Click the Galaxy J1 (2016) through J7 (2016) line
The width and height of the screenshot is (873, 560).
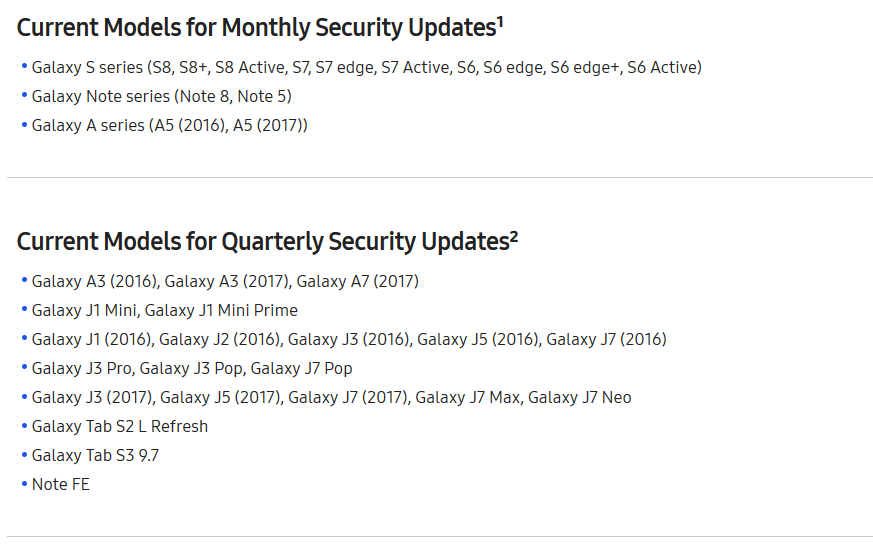[349, 339]
